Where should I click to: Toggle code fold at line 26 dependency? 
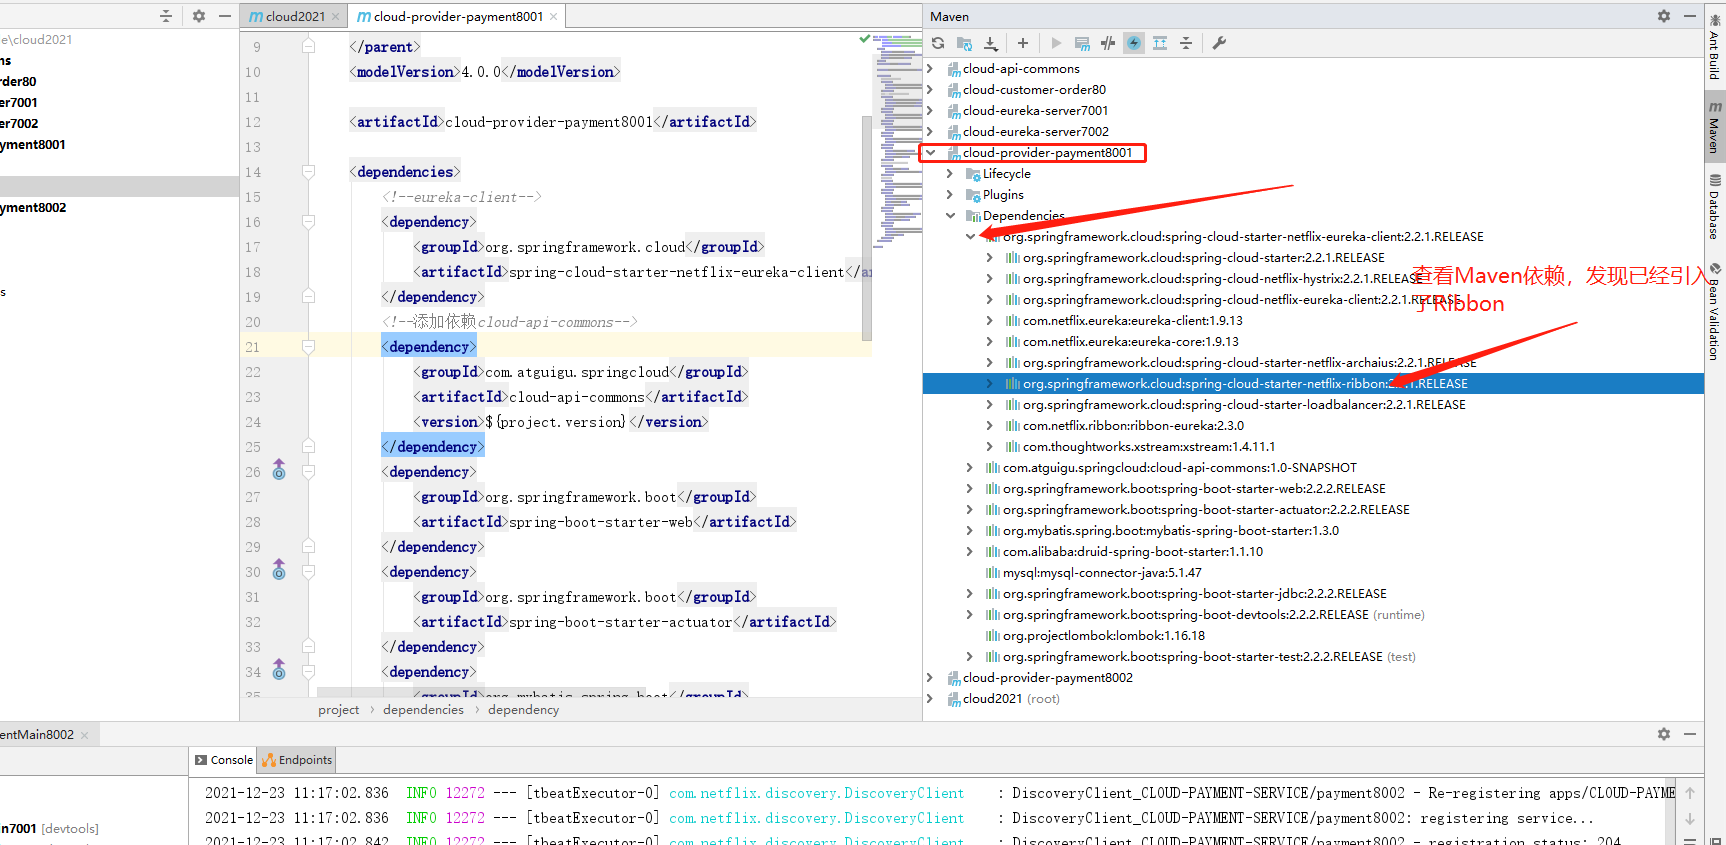(x=308, y=472)
